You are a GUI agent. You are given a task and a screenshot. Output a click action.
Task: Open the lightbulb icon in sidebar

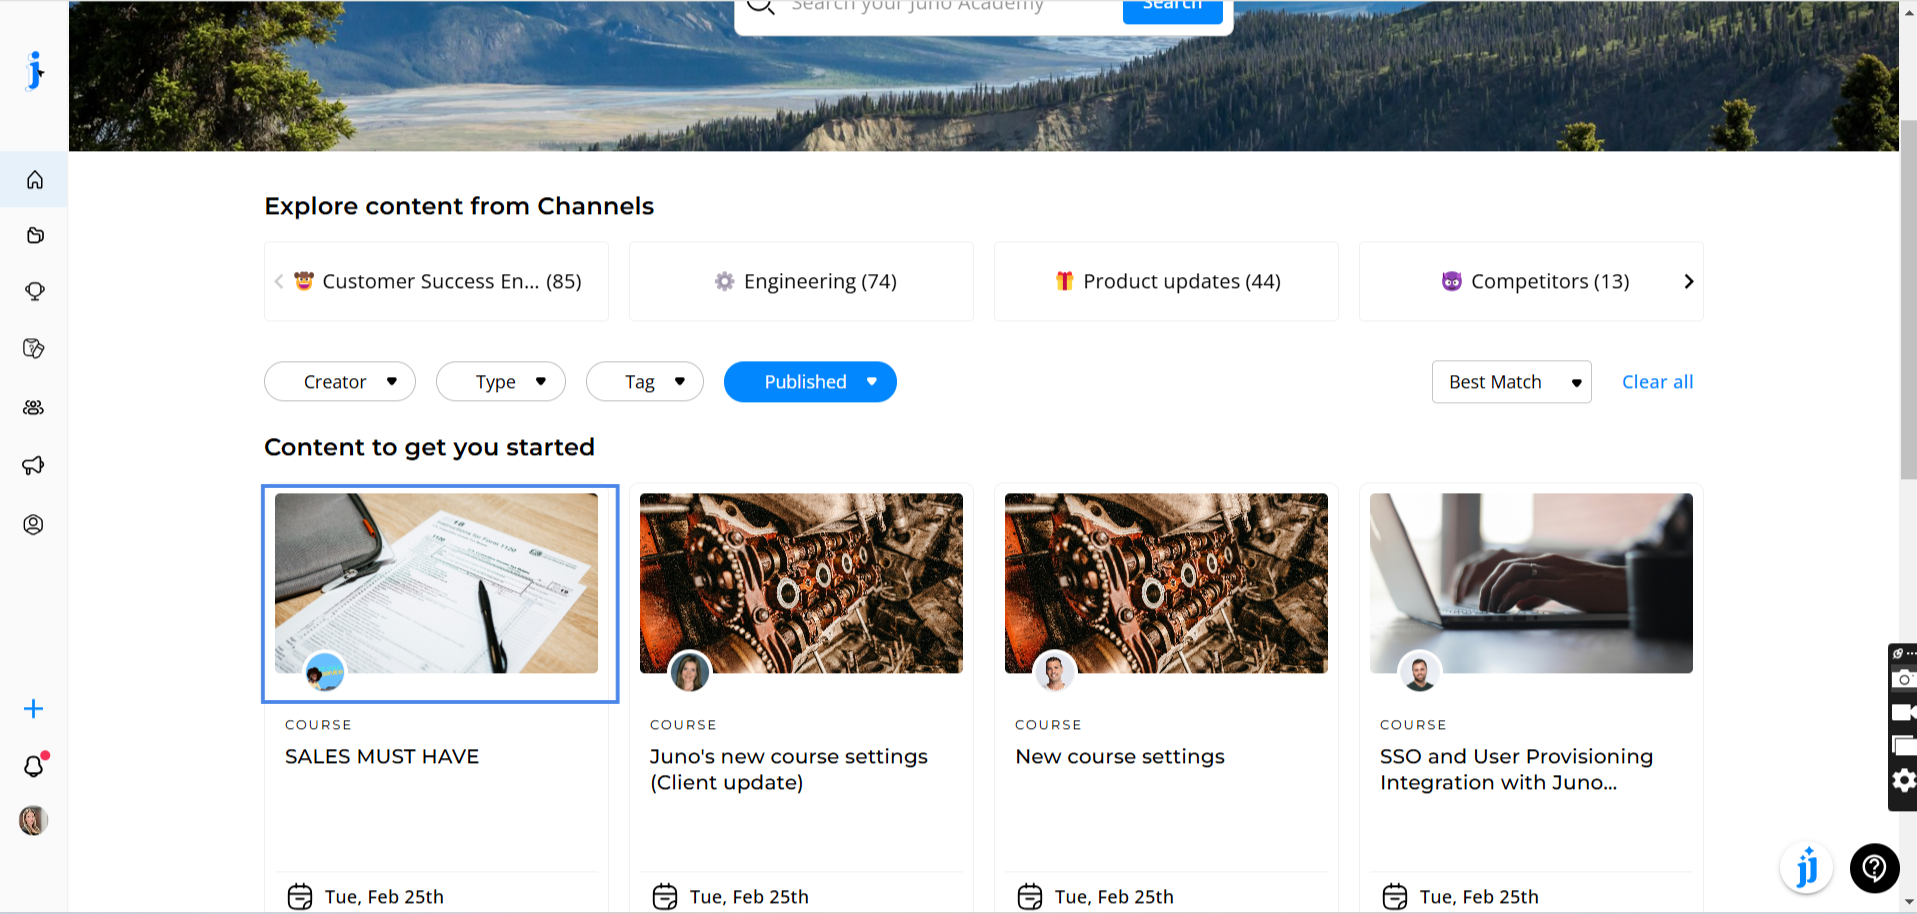click(x=34, y=291)
